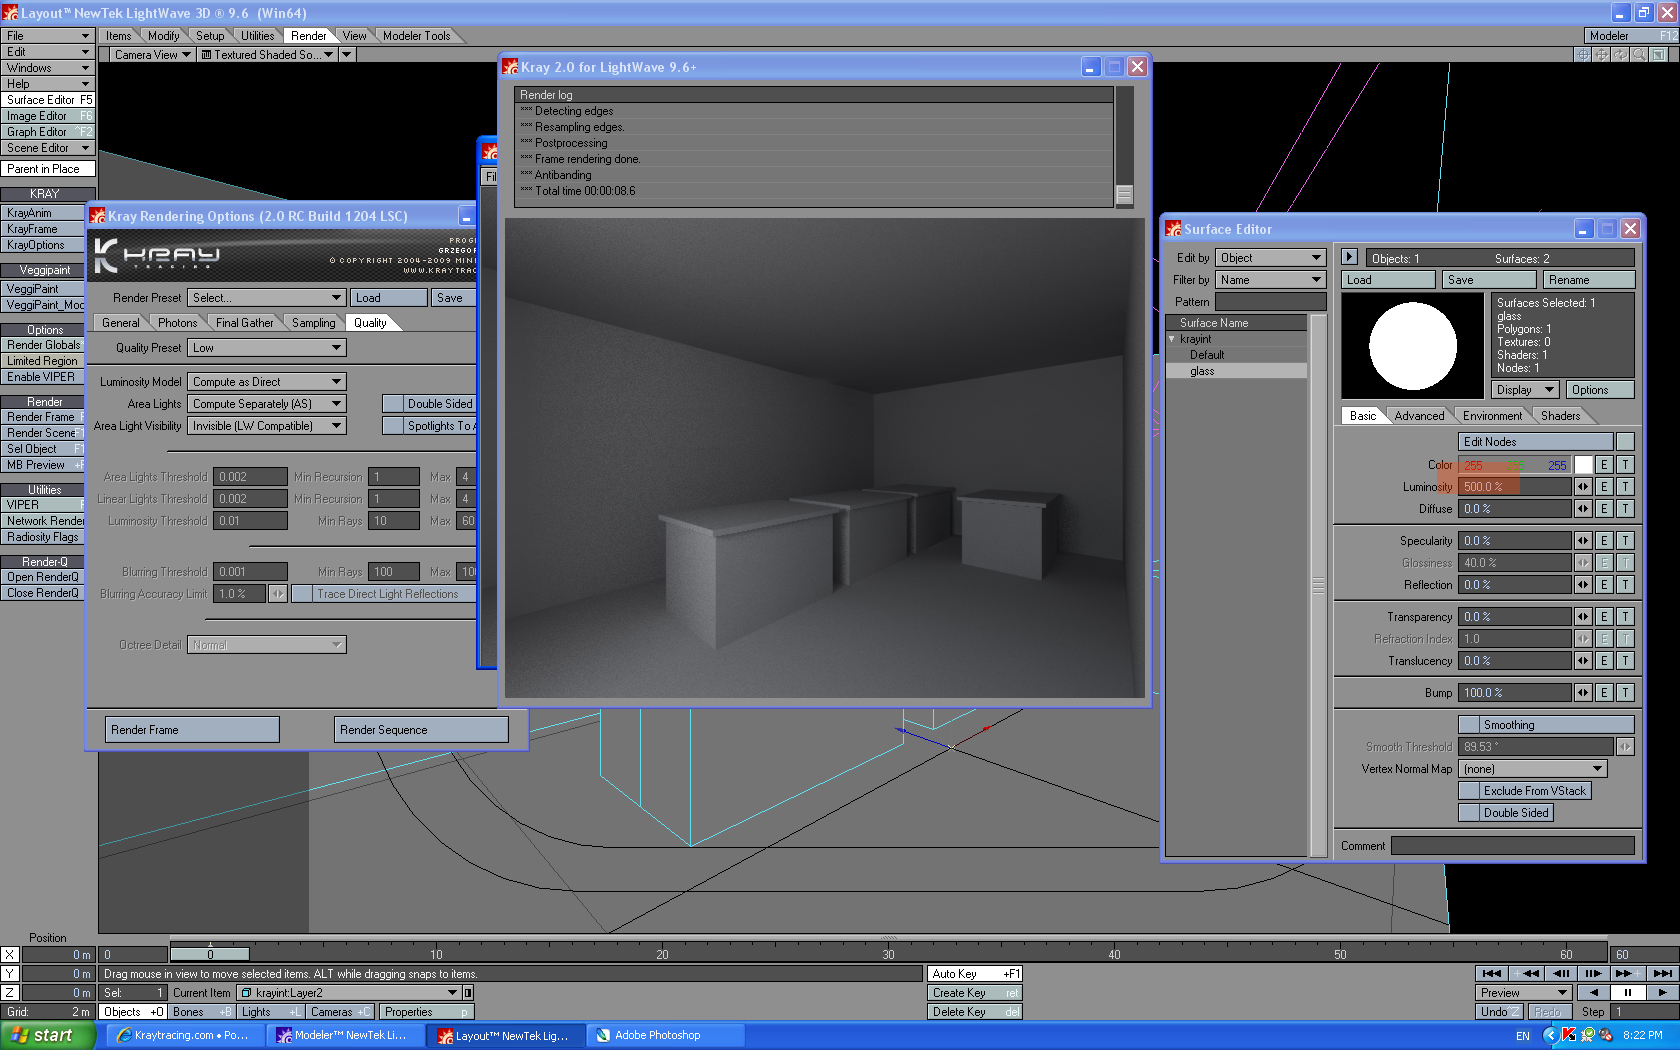Enable the Smoothing checkbox

pos(1468,725)
